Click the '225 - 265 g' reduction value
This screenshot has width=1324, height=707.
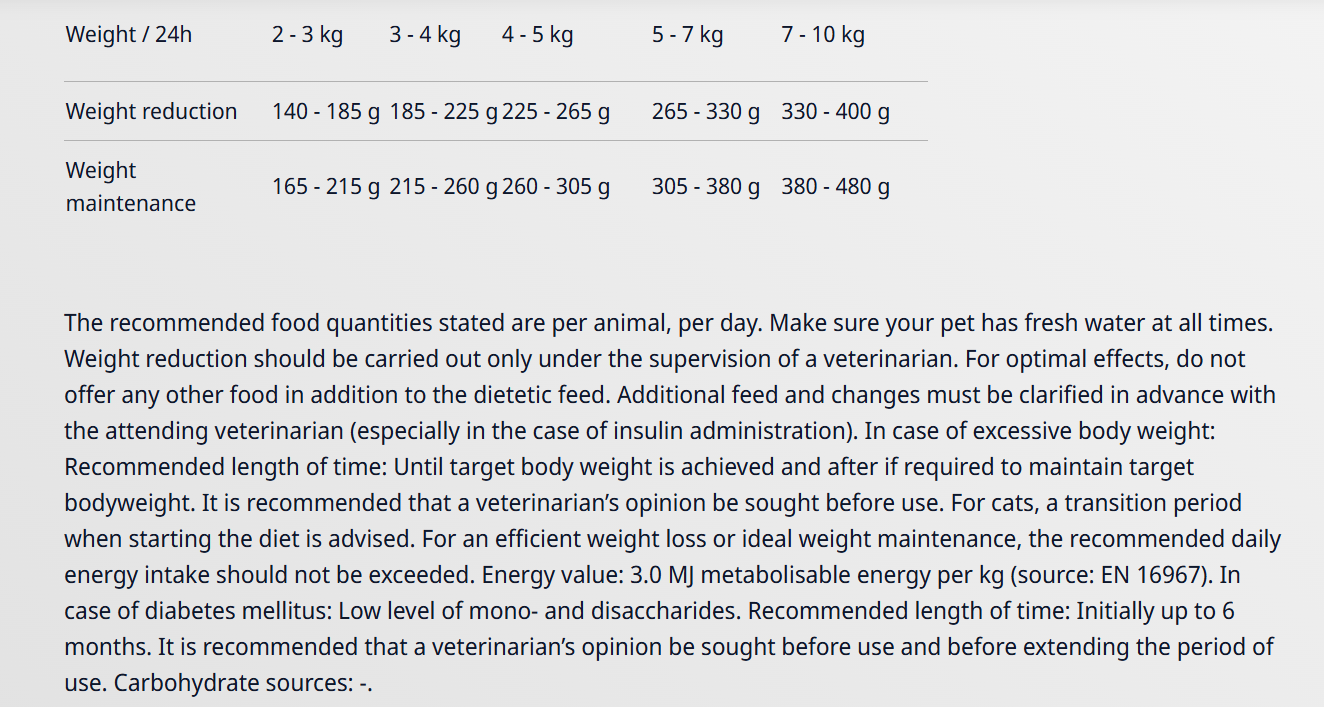pyautogui.click(x=556, y=111)
